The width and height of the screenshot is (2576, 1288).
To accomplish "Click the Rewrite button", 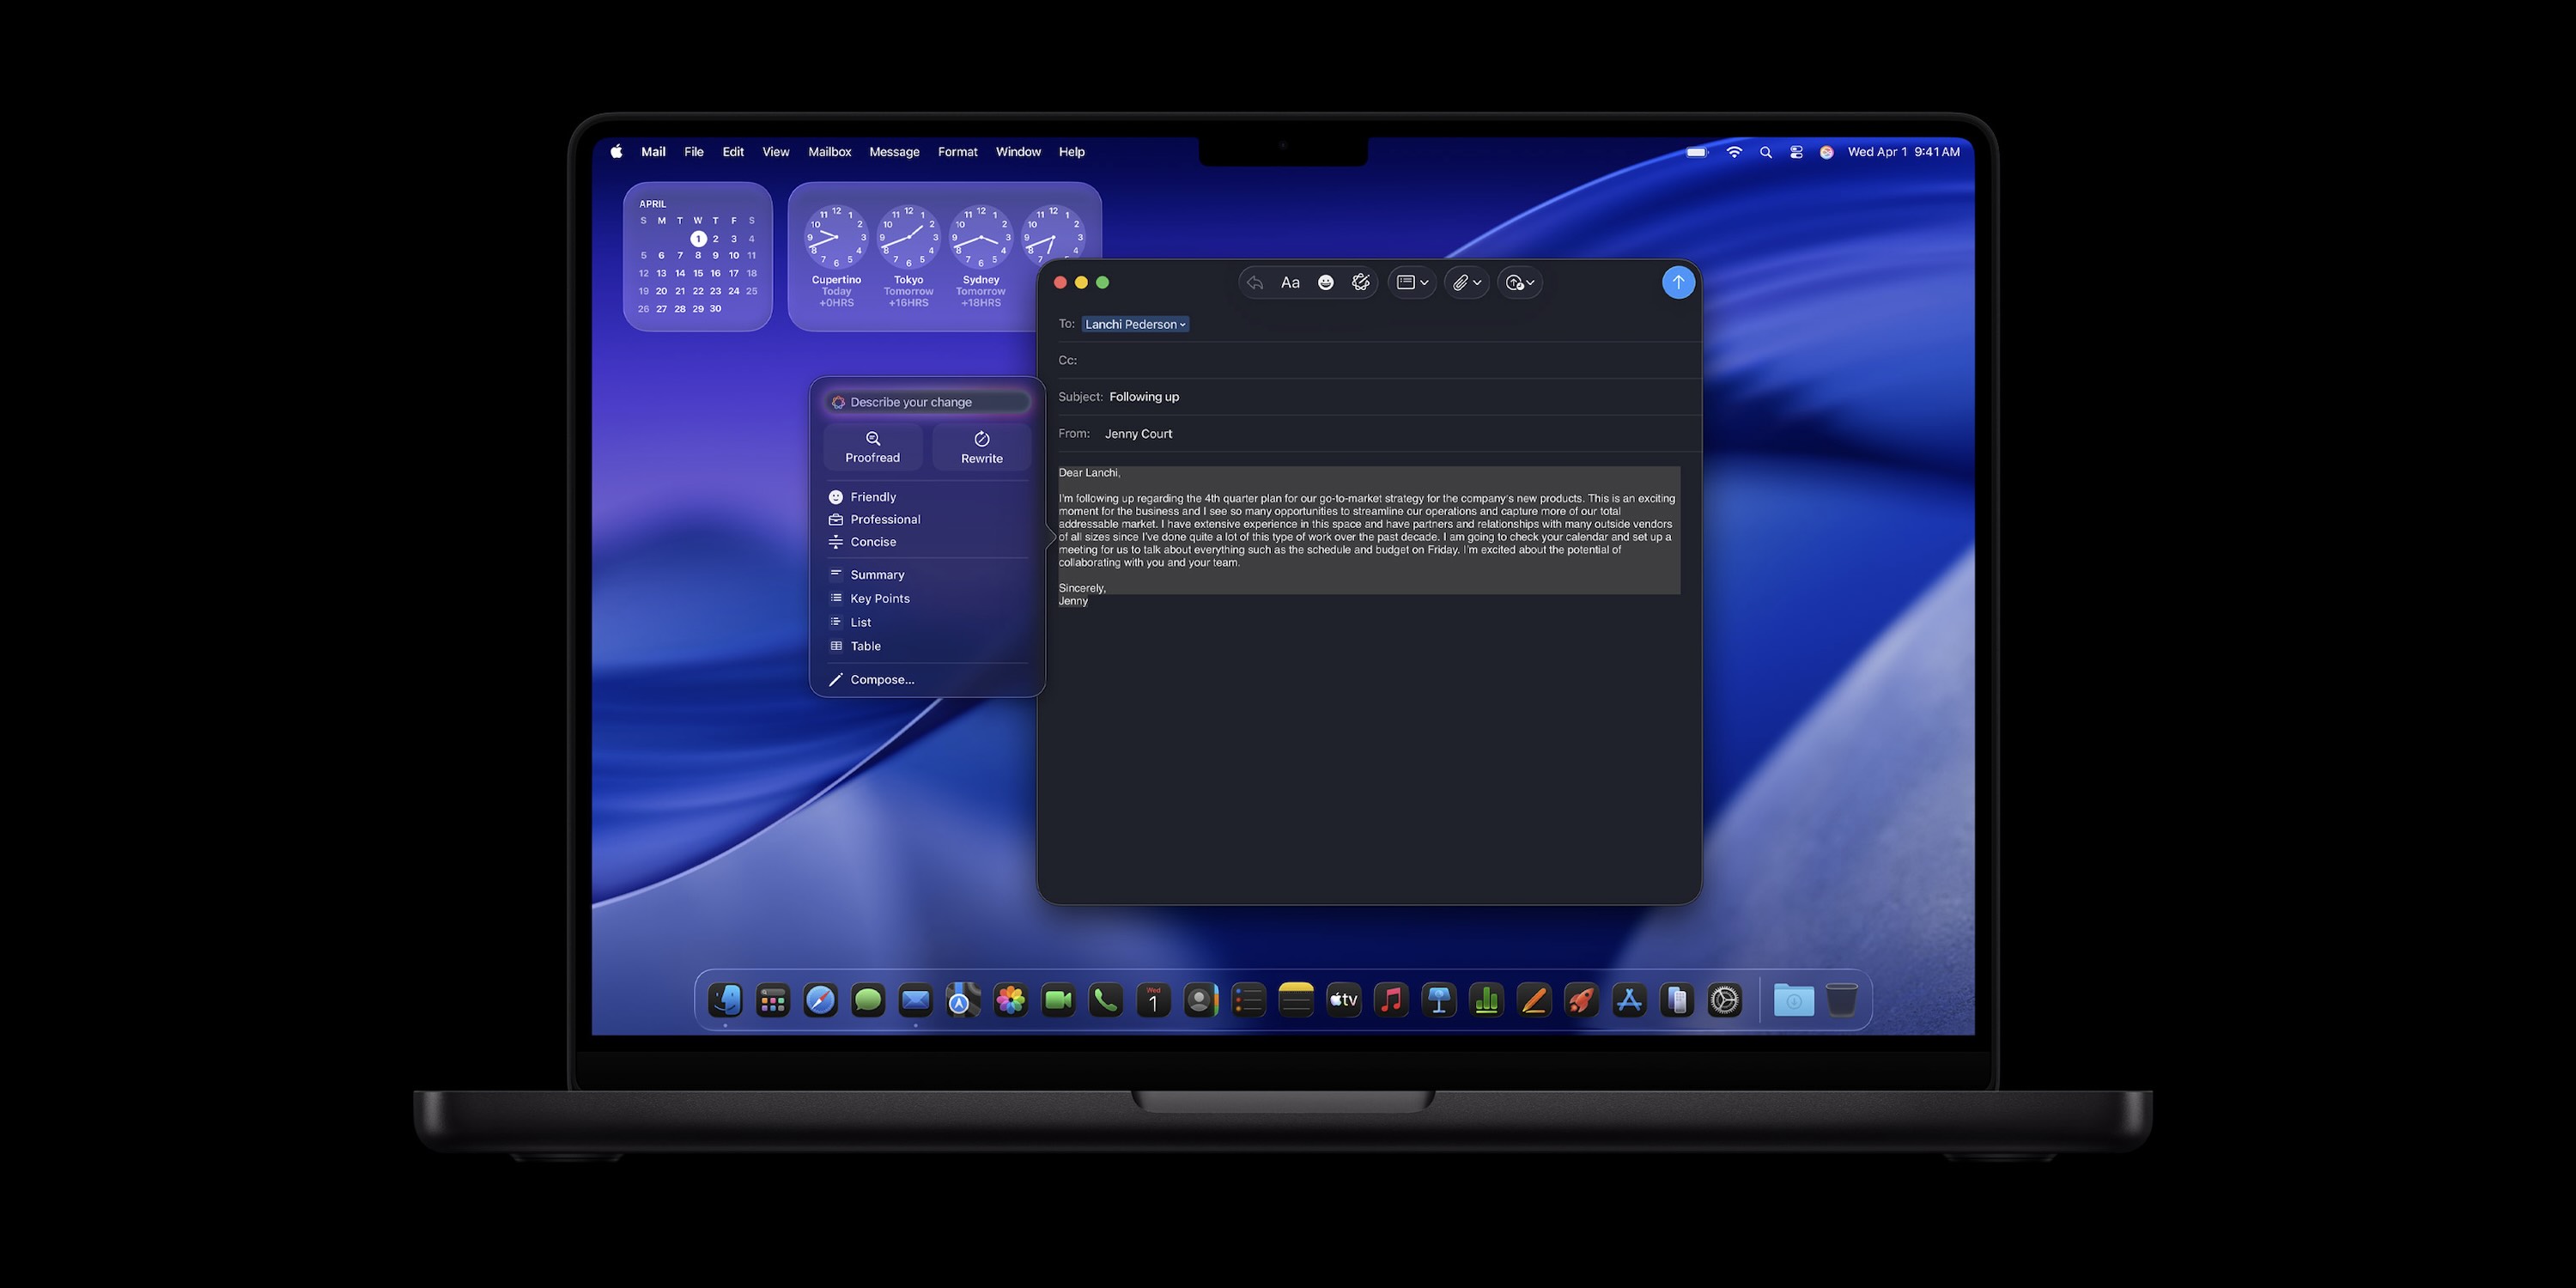I will (x=981, y=446).
